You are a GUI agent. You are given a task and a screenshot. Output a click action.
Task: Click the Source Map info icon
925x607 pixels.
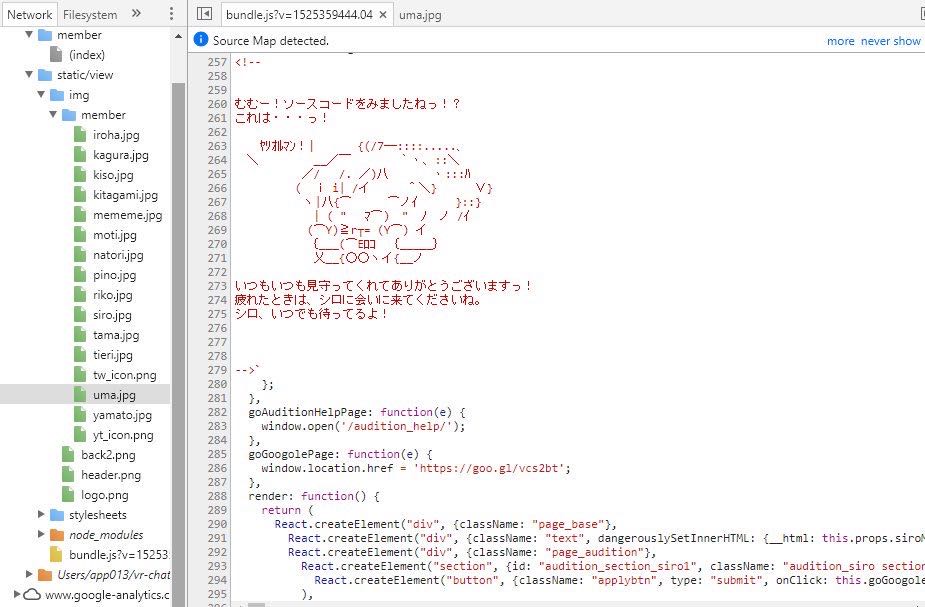[x=200, y=40]
